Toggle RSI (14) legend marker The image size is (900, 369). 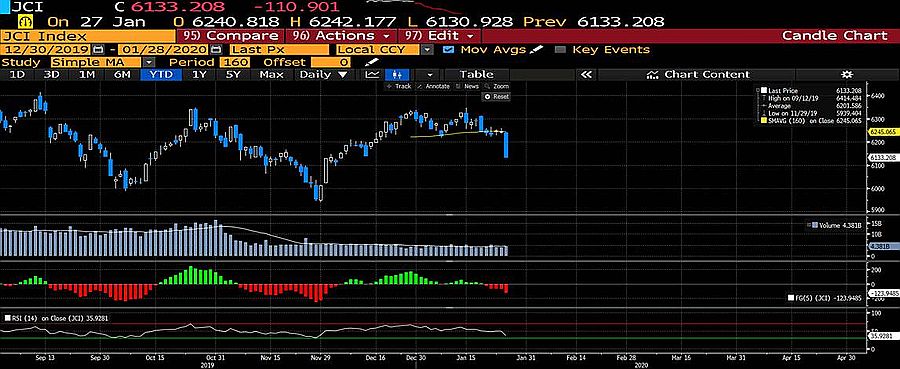[x=7, y=317]
